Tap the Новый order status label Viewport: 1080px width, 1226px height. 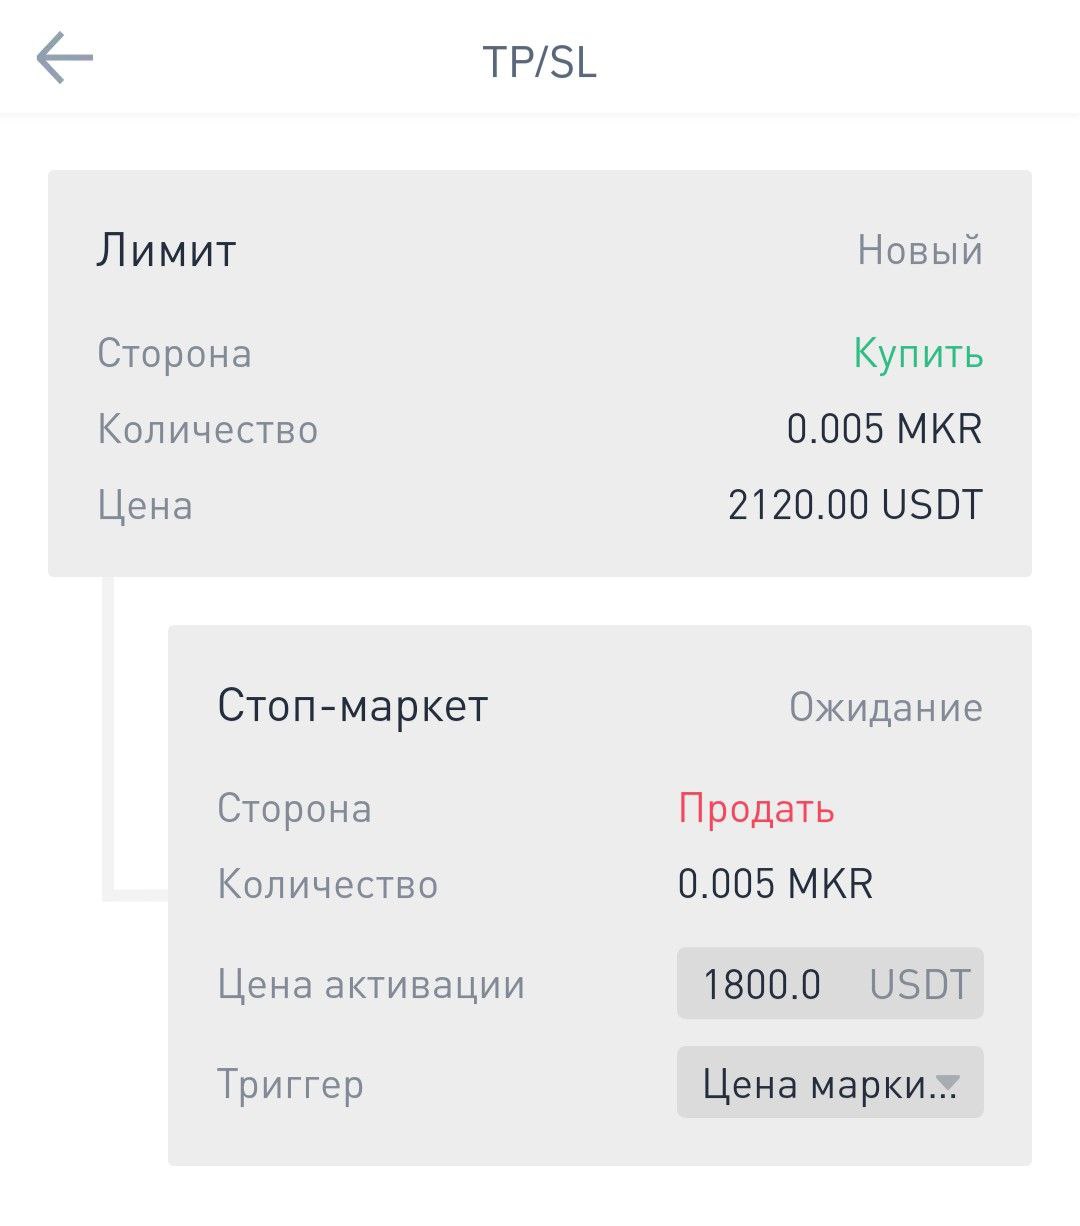(x=919, y=250)
